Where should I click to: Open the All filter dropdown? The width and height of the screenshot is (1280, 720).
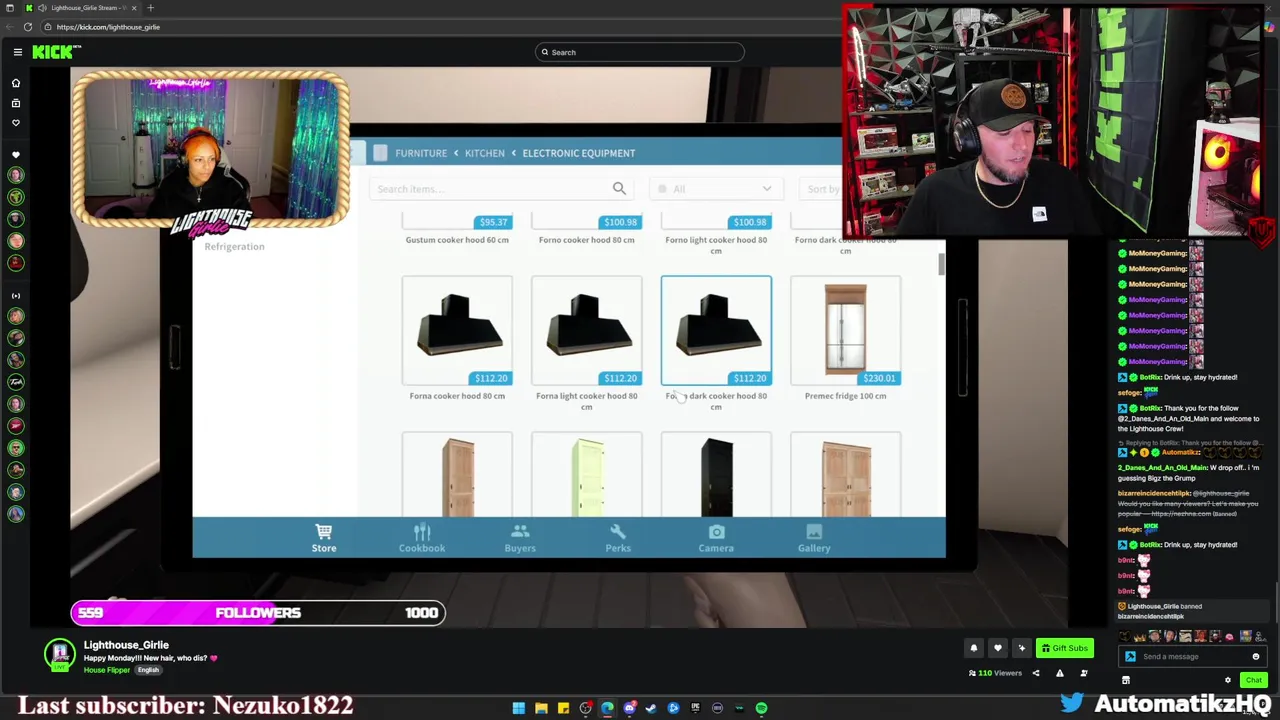pyautogui.click(x=715, y=189)
